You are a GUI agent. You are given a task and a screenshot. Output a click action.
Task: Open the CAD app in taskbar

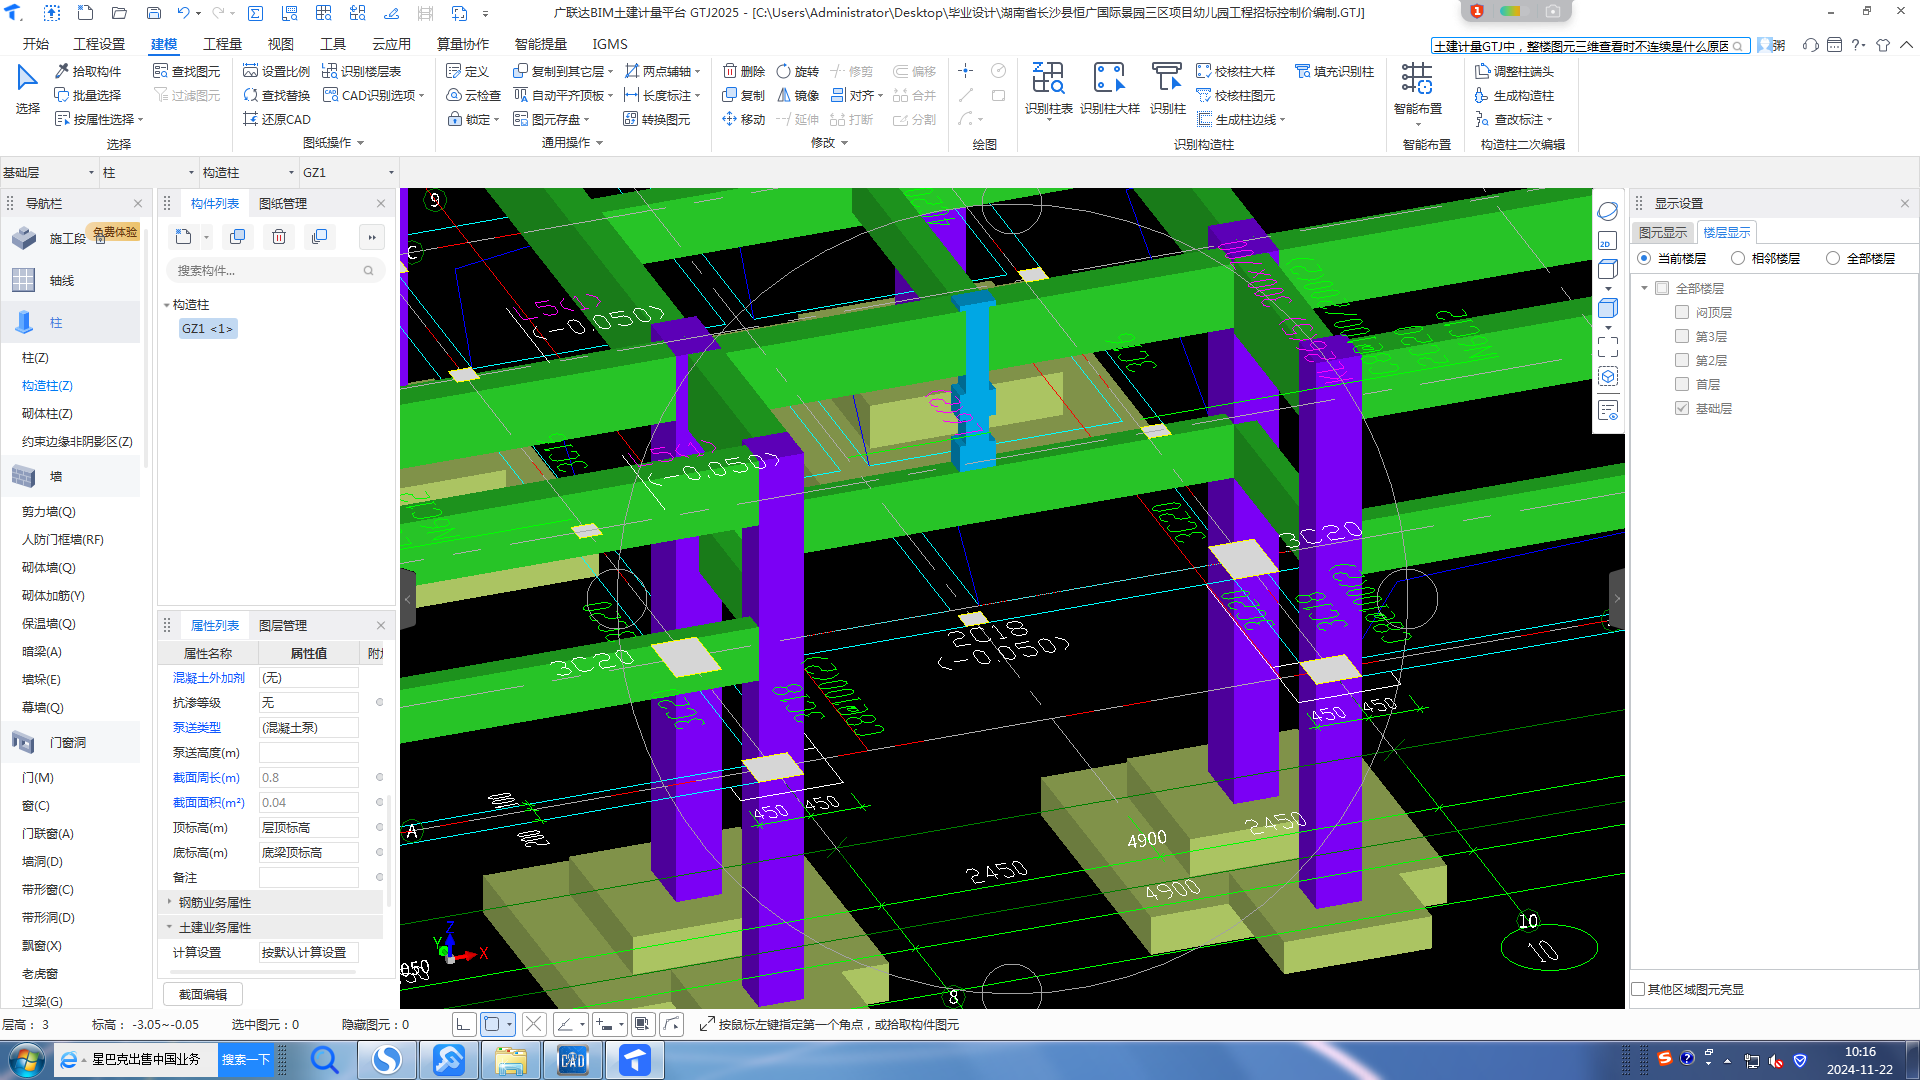(x=572, y=1059)
